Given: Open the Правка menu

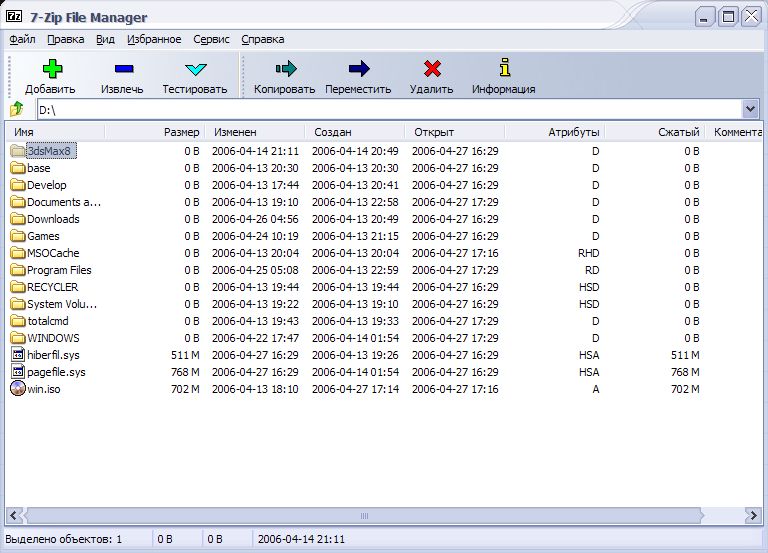Looking at the screenshot, I should pos(66,39).
